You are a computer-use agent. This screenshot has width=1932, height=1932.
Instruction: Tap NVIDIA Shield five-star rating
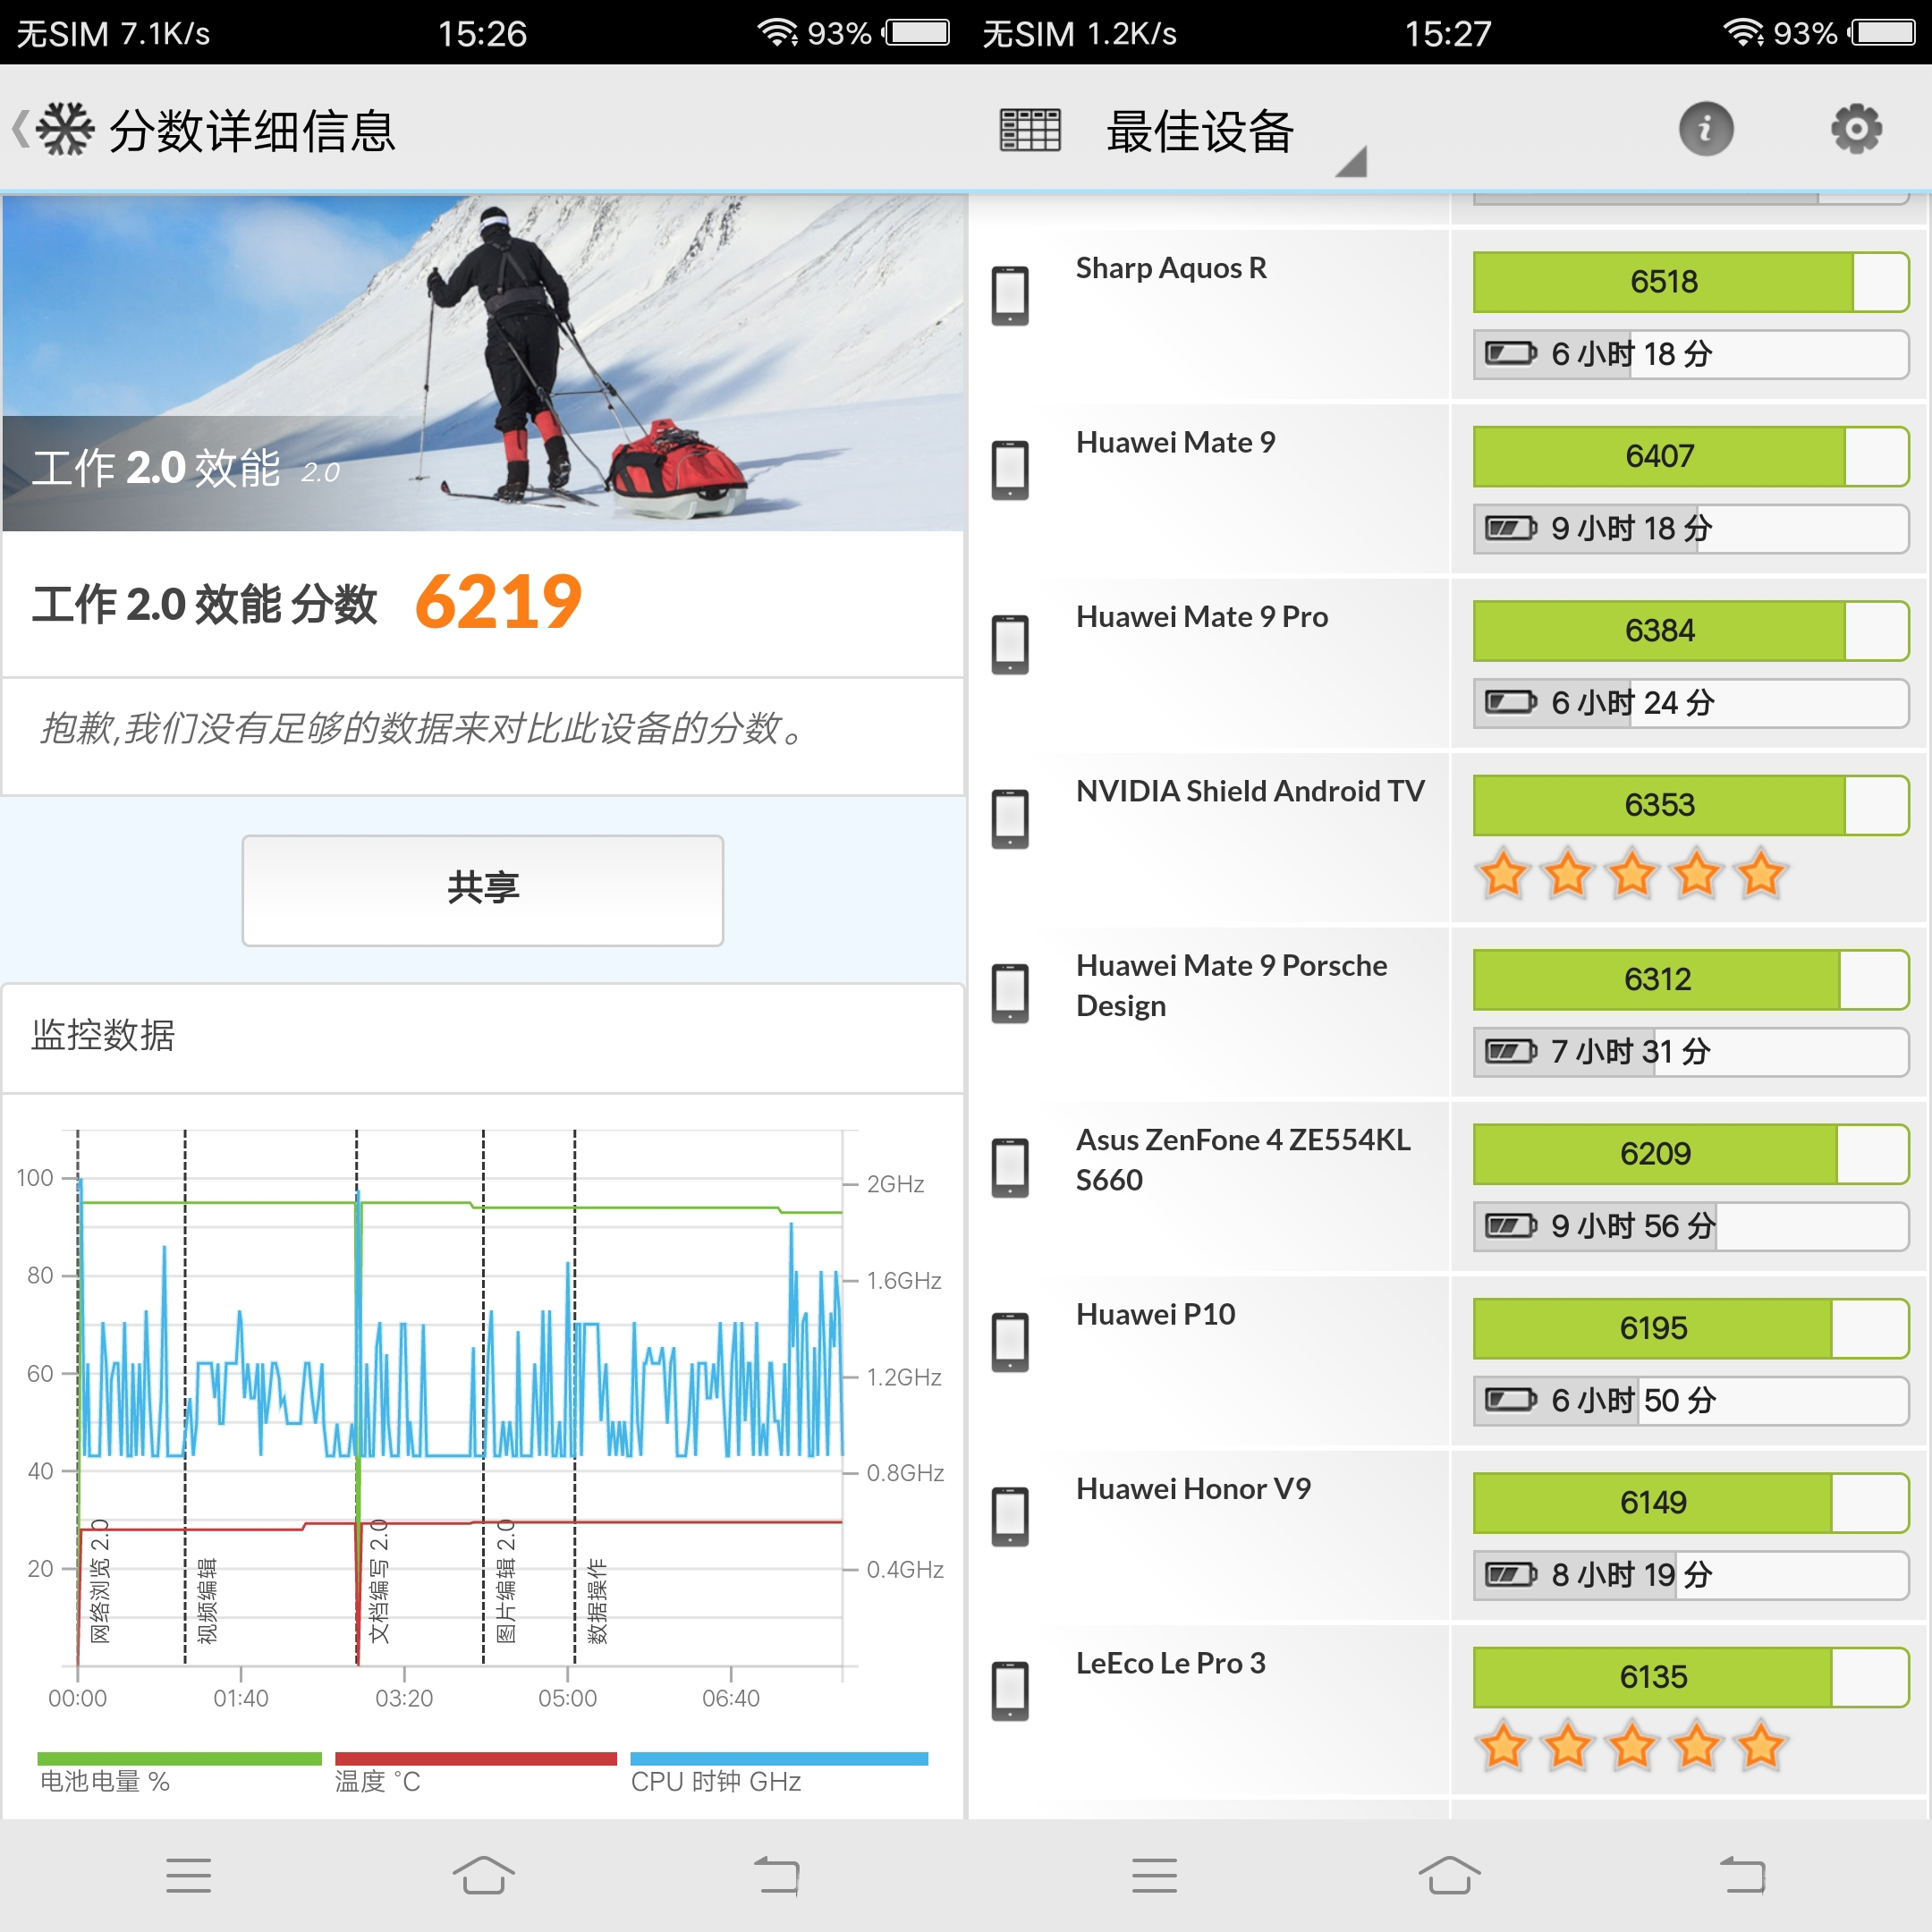point(1631,875)
